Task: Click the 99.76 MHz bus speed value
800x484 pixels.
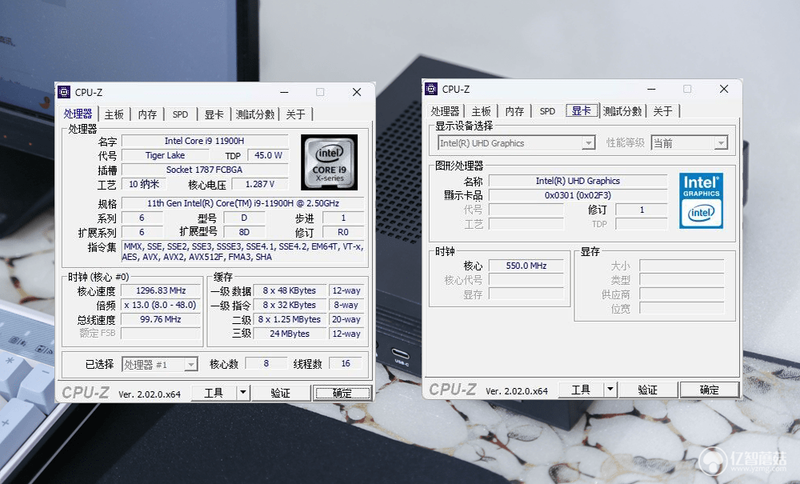Action: click(x=161, y=319)
